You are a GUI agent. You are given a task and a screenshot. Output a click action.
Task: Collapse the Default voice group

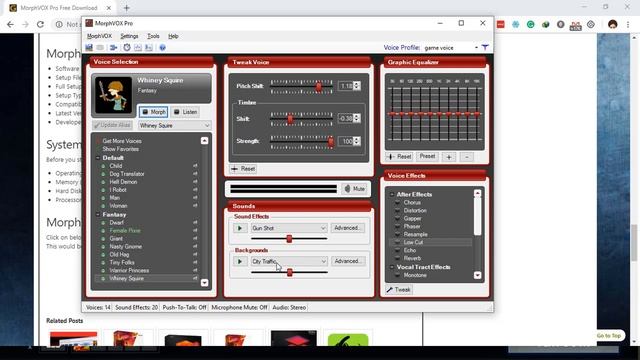(x=98, y=158)
